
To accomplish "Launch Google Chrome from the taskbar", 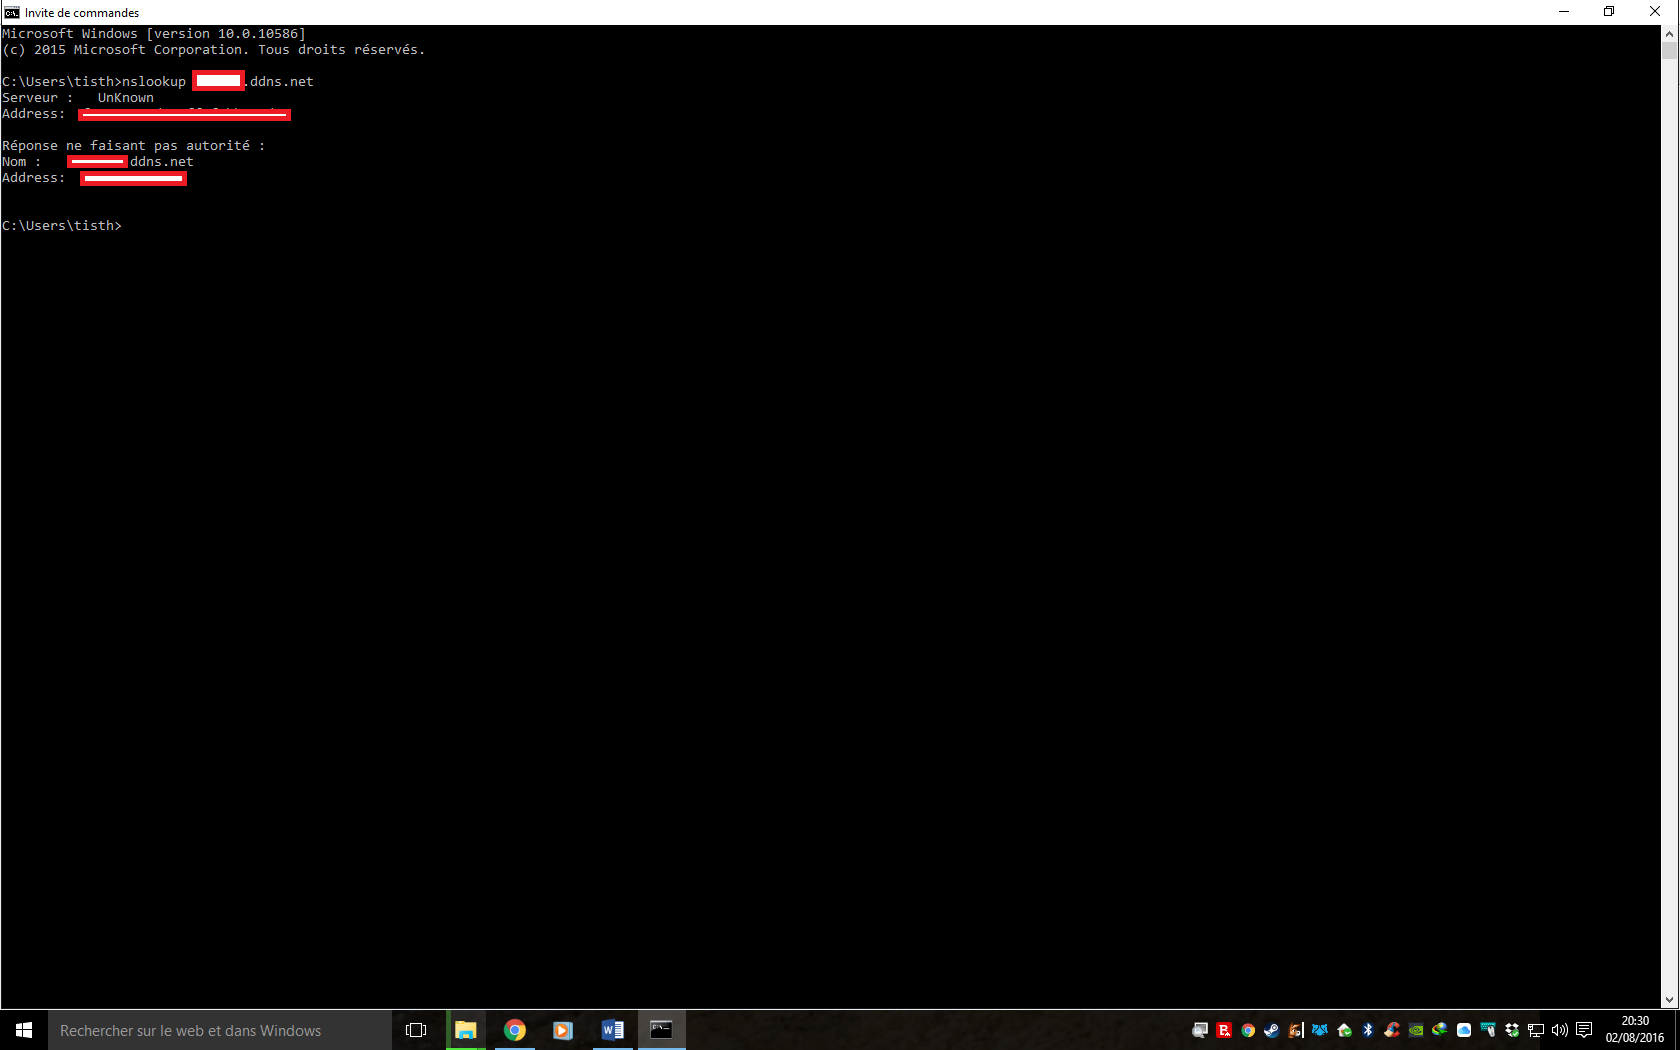I will (x=515, y=1030).
